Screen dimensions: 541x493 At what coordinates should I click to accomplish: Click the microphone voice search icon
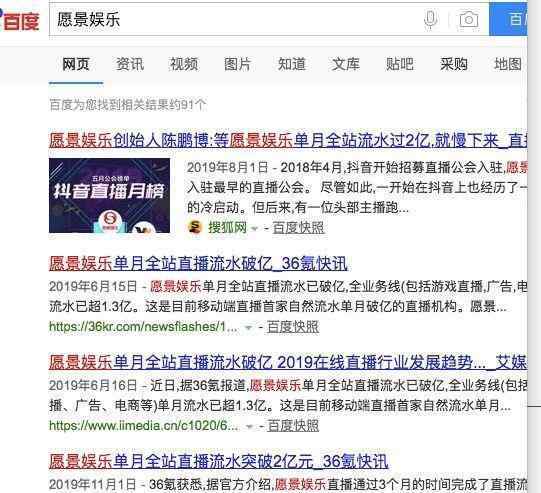pos(430,19)
